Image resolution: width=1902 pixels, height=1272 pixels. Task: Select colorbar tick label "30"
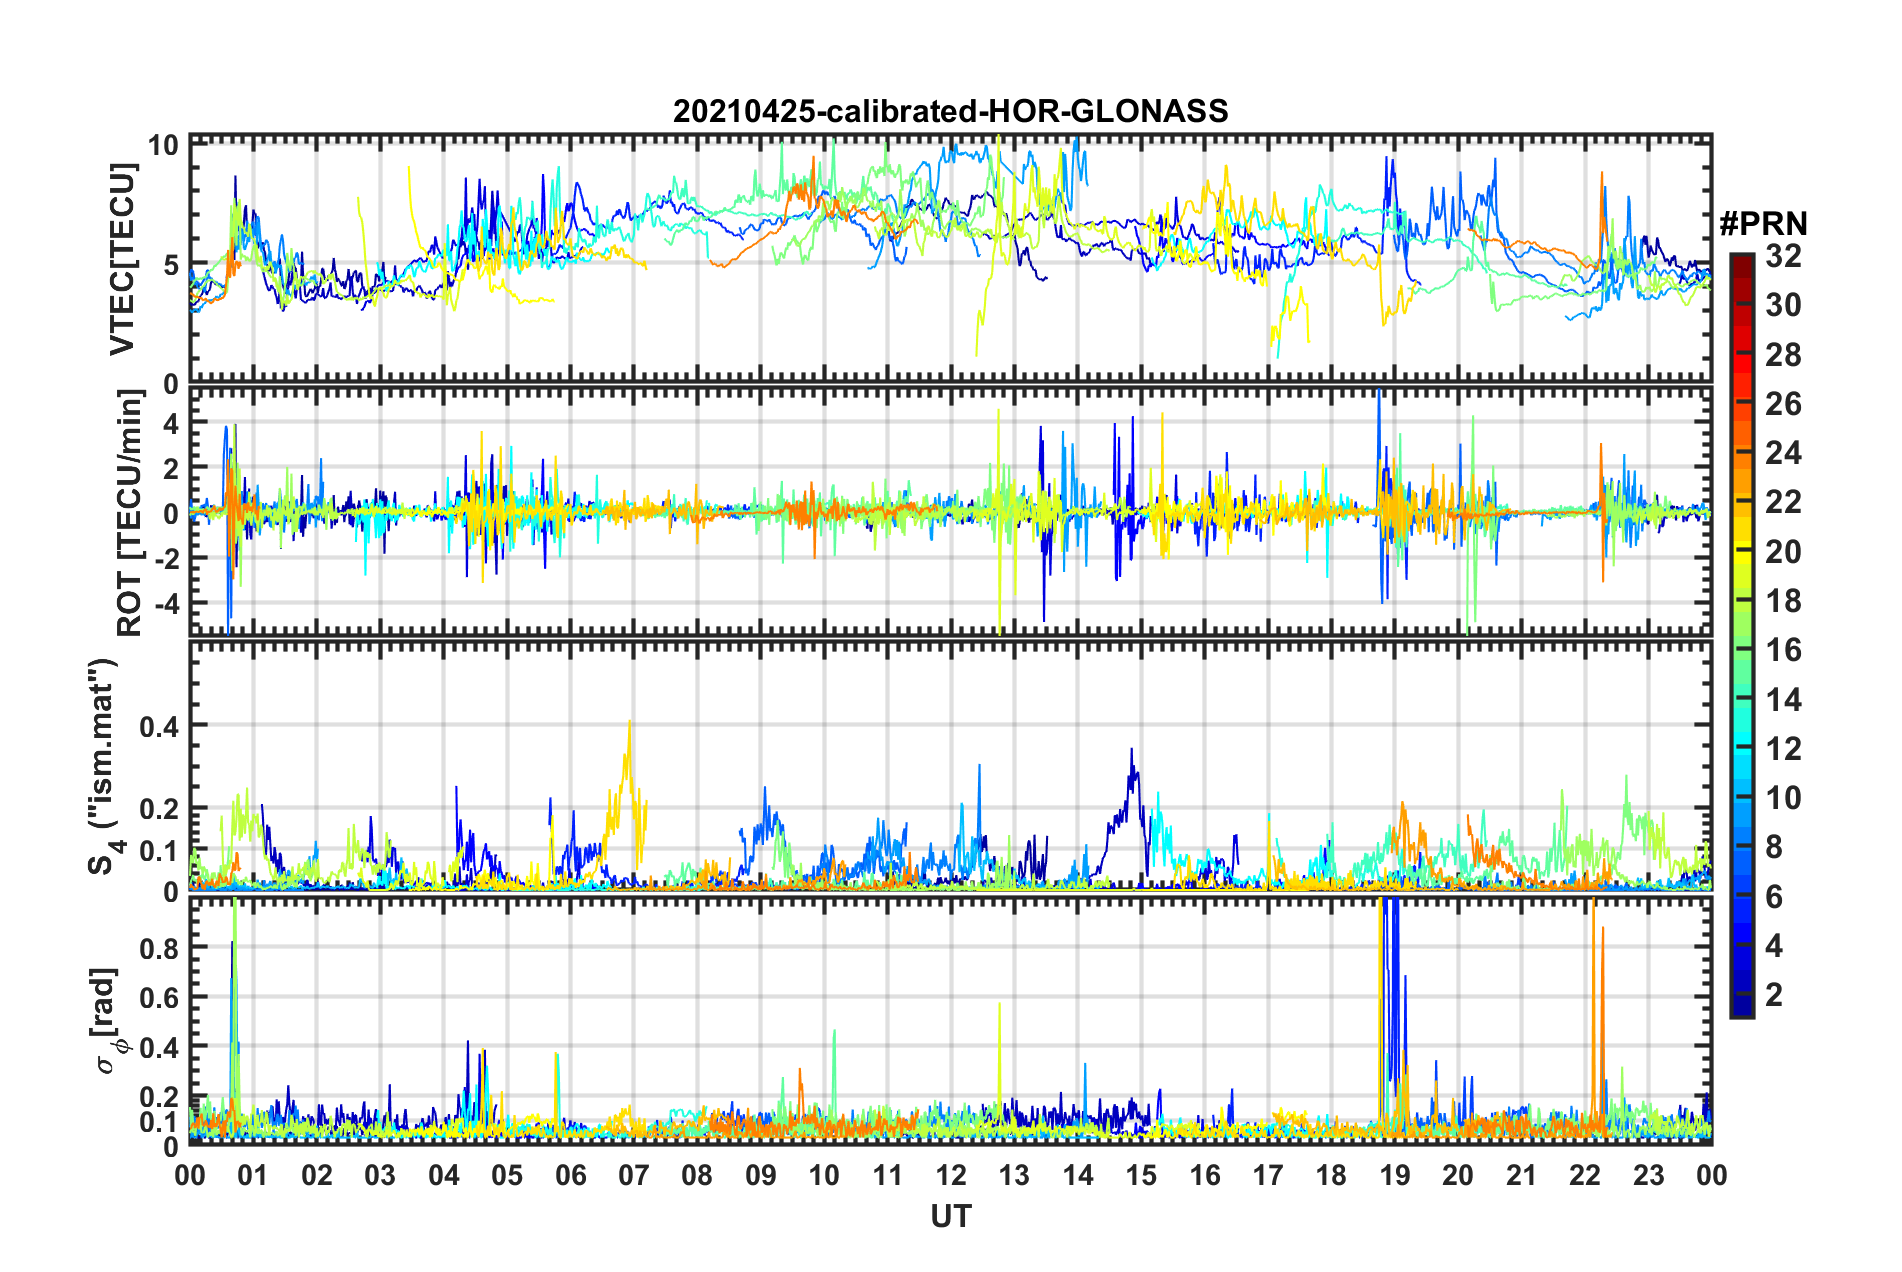tap(1783, 305)
